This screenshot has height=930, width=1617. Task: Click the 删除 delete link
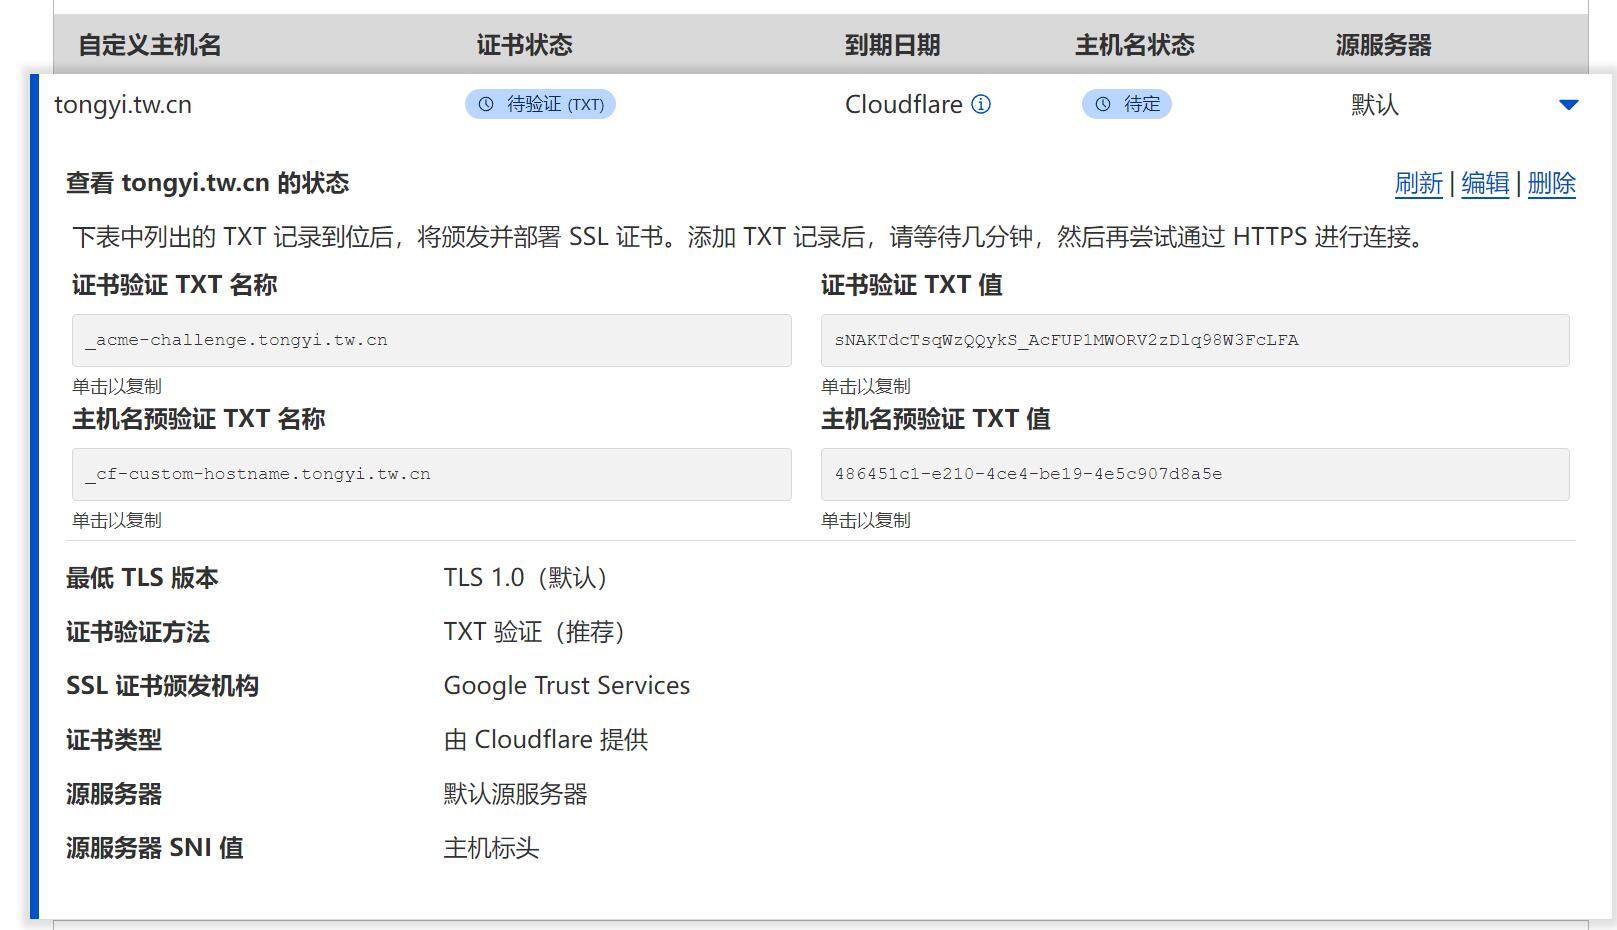coord(1552,184)
